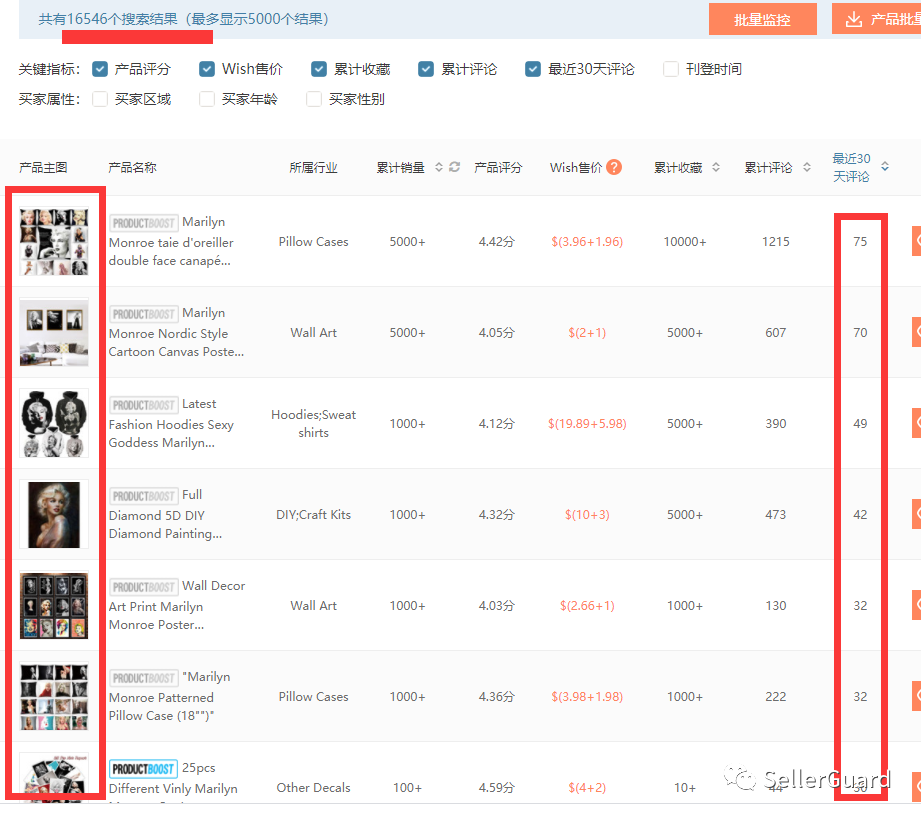The height and width of the screenshot is (817, 921).
Task: Open Wall Decor Art Print Poster thumbnail
Action: (x=54, y=606)
